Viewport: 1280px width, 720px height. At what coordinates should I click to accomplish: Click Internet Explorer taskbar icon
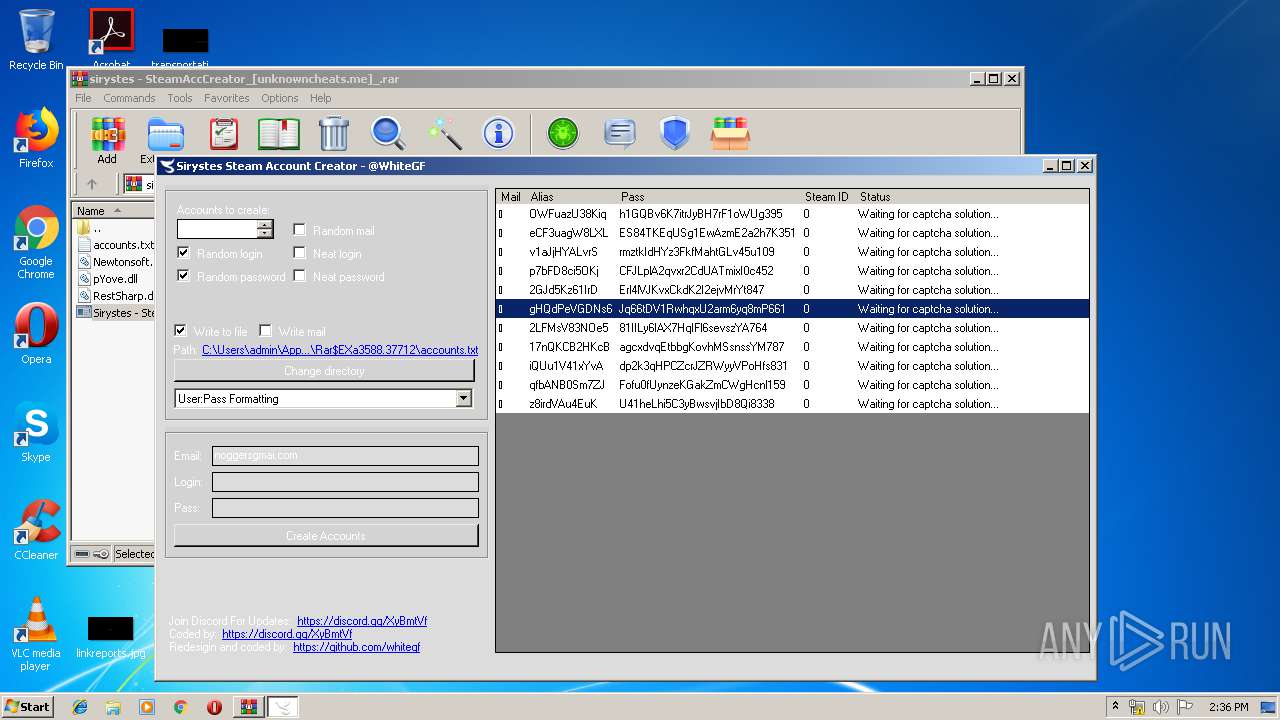point(80,707)
